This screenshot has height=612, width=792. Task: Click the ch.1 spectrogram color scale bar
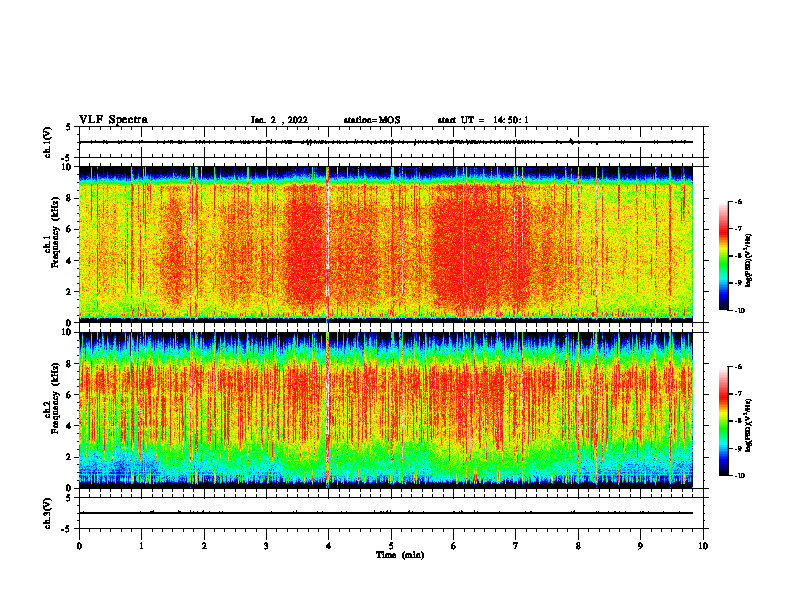coord(723,256)
